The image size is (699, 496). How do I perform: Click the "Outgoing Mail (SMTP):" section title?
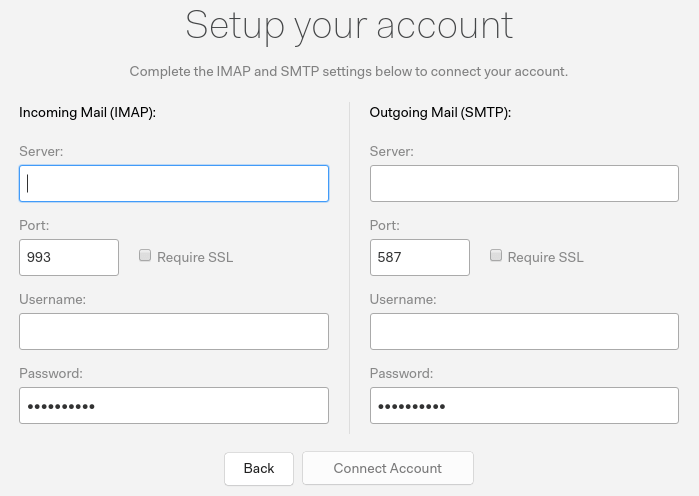tap(440, 112)
